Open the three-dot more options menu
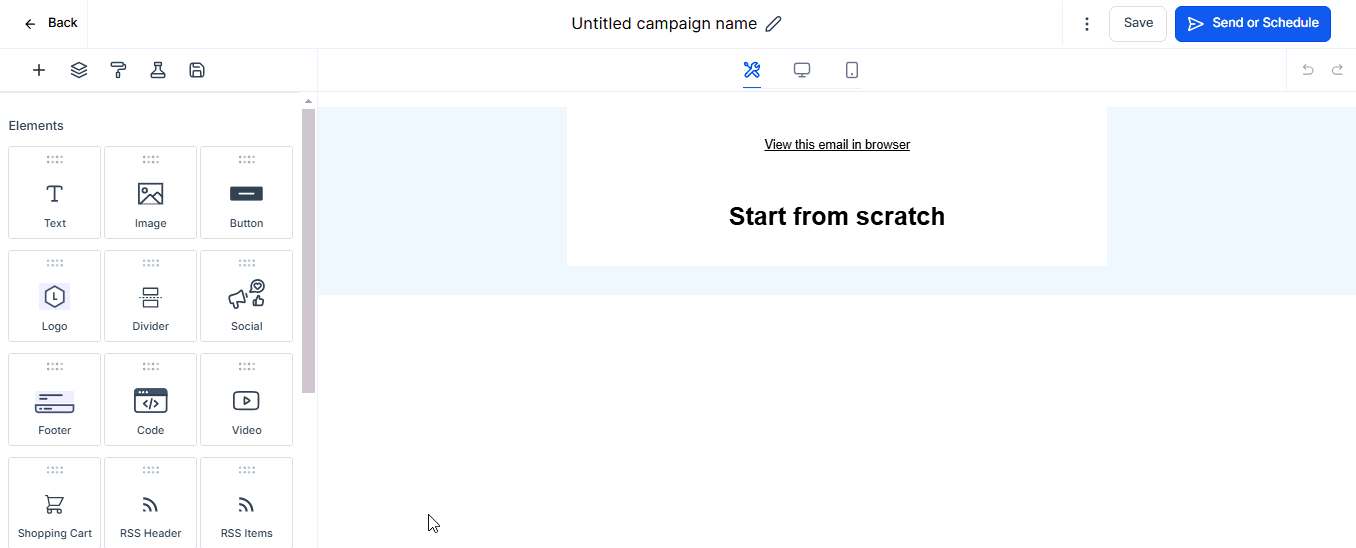1356x548 pixels. click(x=1087, y=24)
